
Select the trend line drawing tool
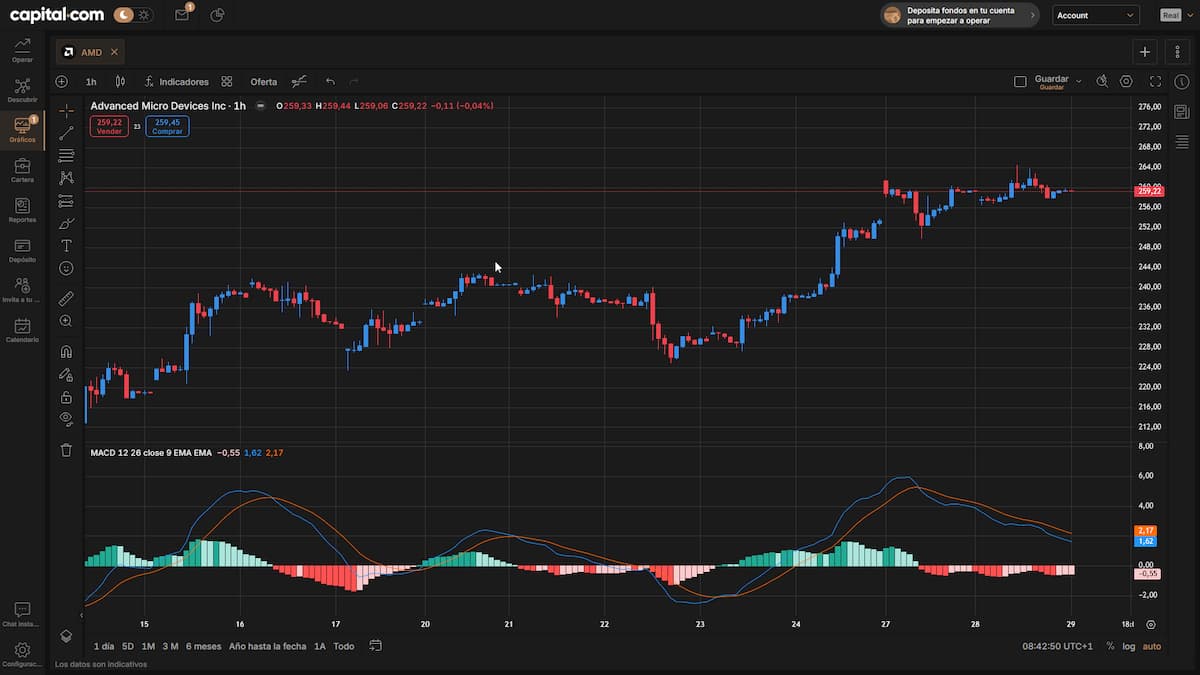[x=66, y=131]
